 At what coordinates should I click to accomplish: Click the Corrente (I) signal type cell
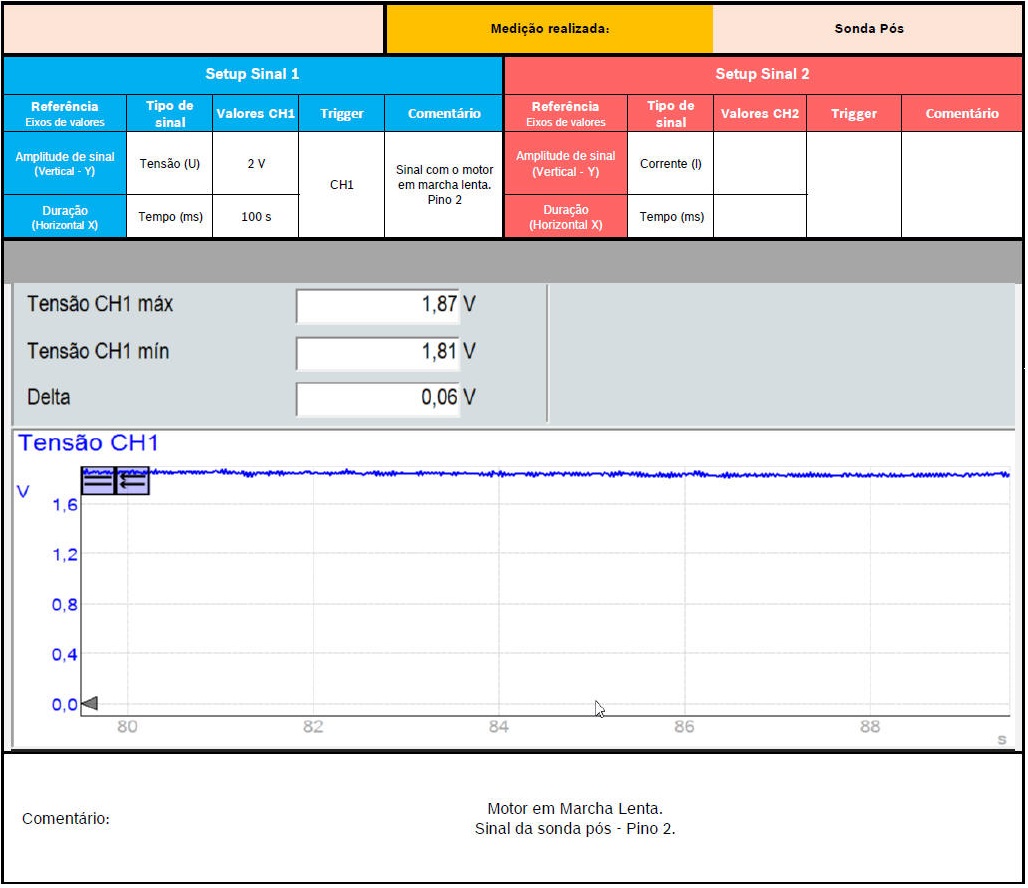coord(670,163)
